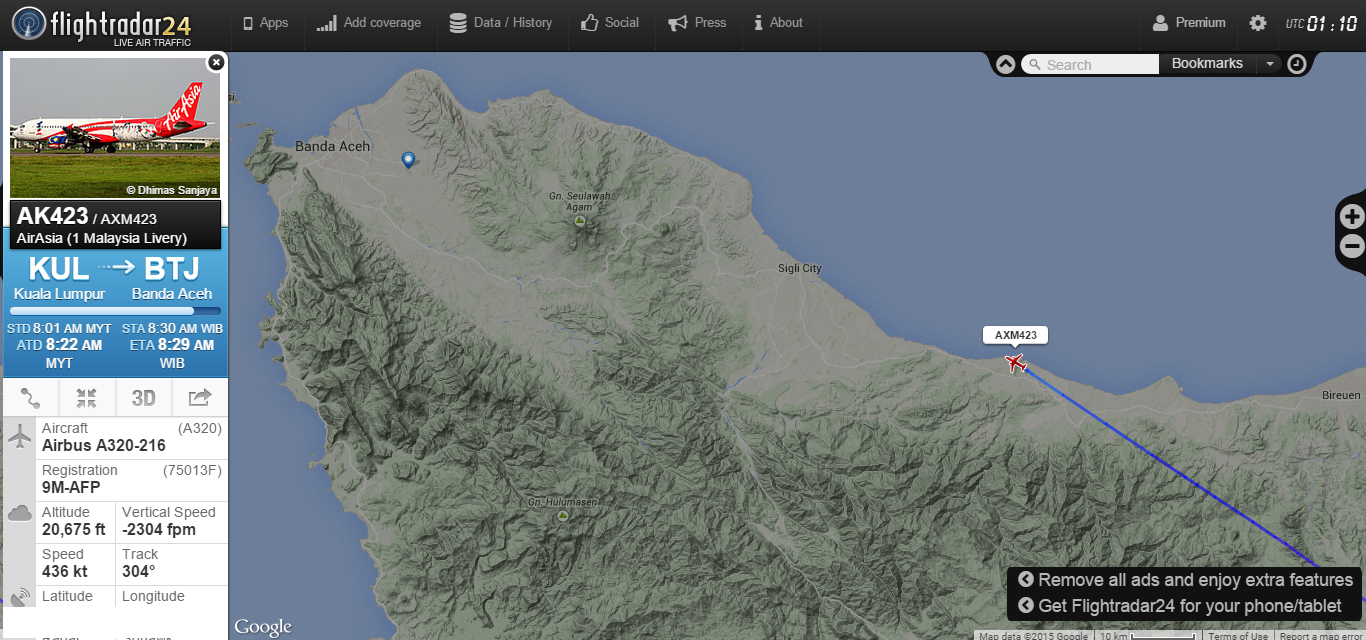The width and height of the screenshot is (1366, 640).
Task: Zoom in the map with plus button
Action: pos(1352,217)
